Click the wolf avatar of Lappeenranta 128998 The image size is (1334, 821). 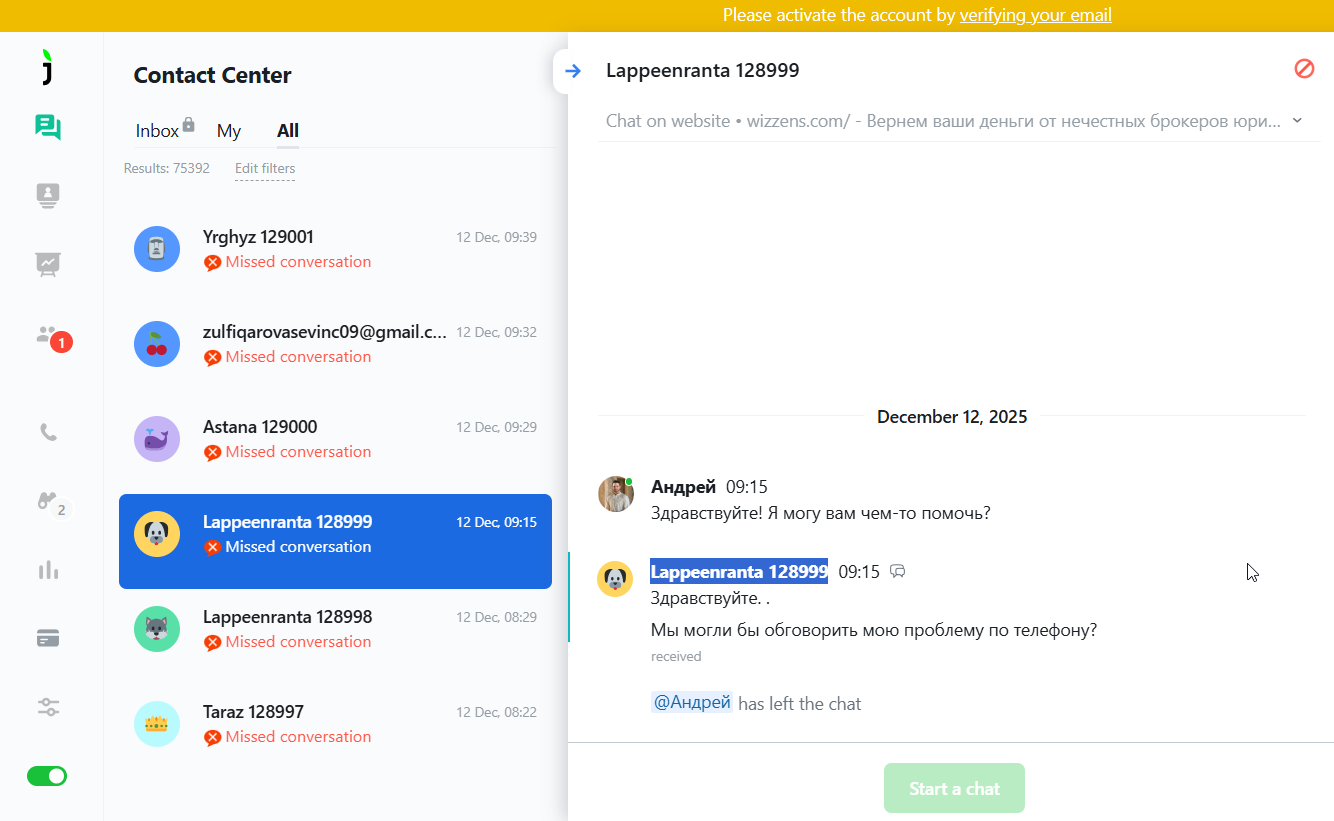pos(157,629)
